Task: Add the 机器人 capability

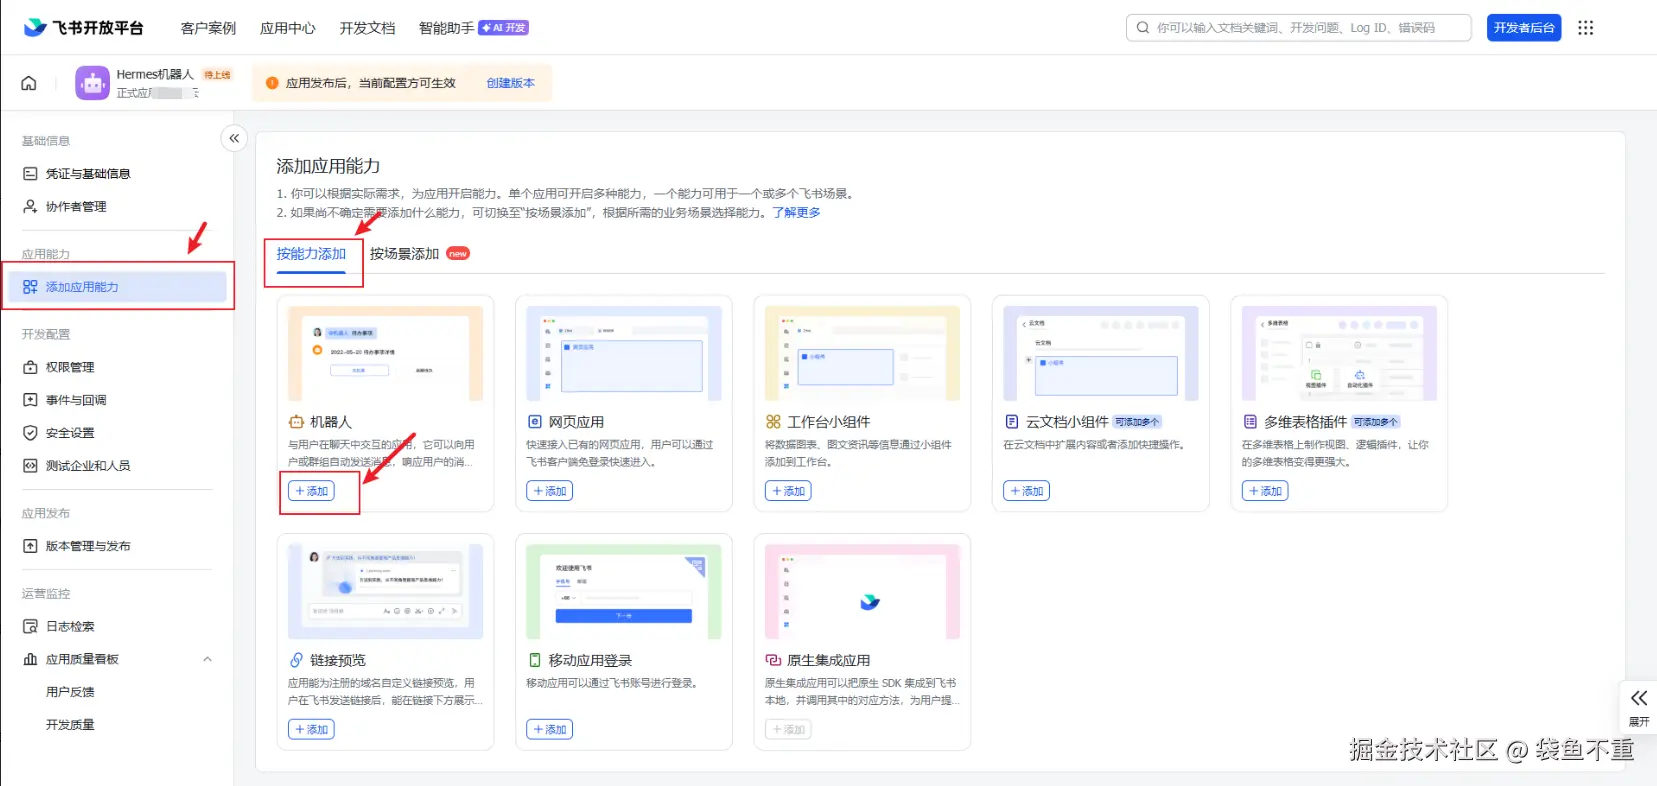Action: click(312, 491)
